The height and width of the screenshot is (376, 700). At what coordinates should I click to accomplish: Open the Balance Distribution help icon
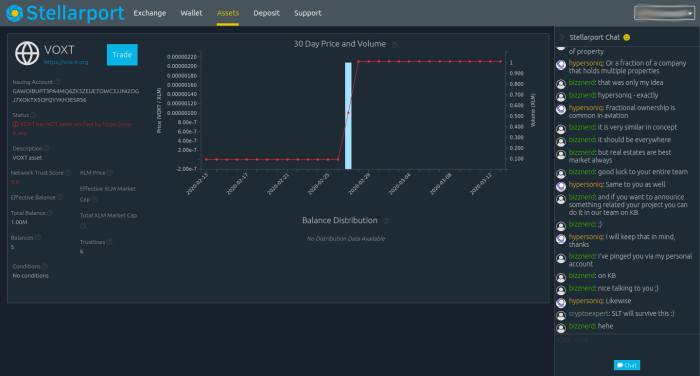pyautogui.click(x=387, y=221)
